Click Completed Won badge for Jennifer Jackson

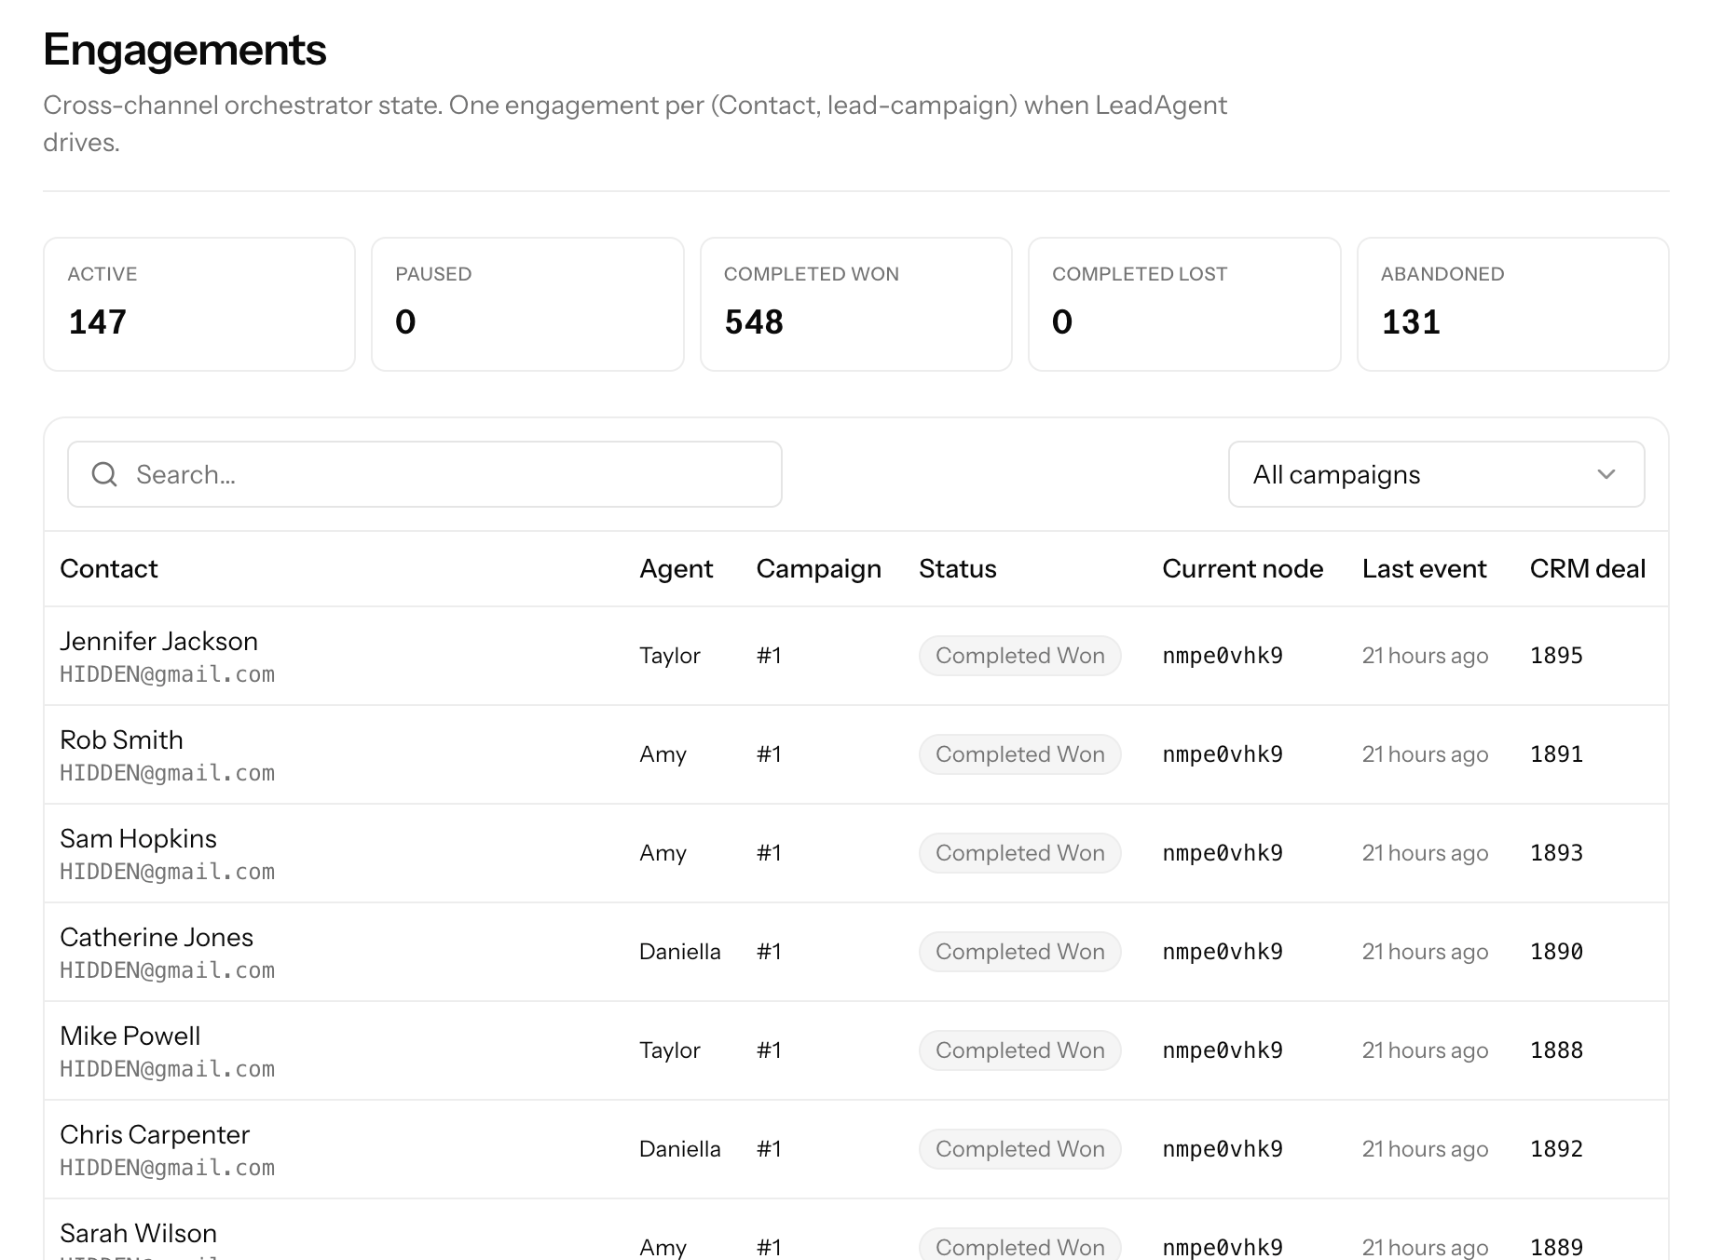click(x=1020, y=656)
